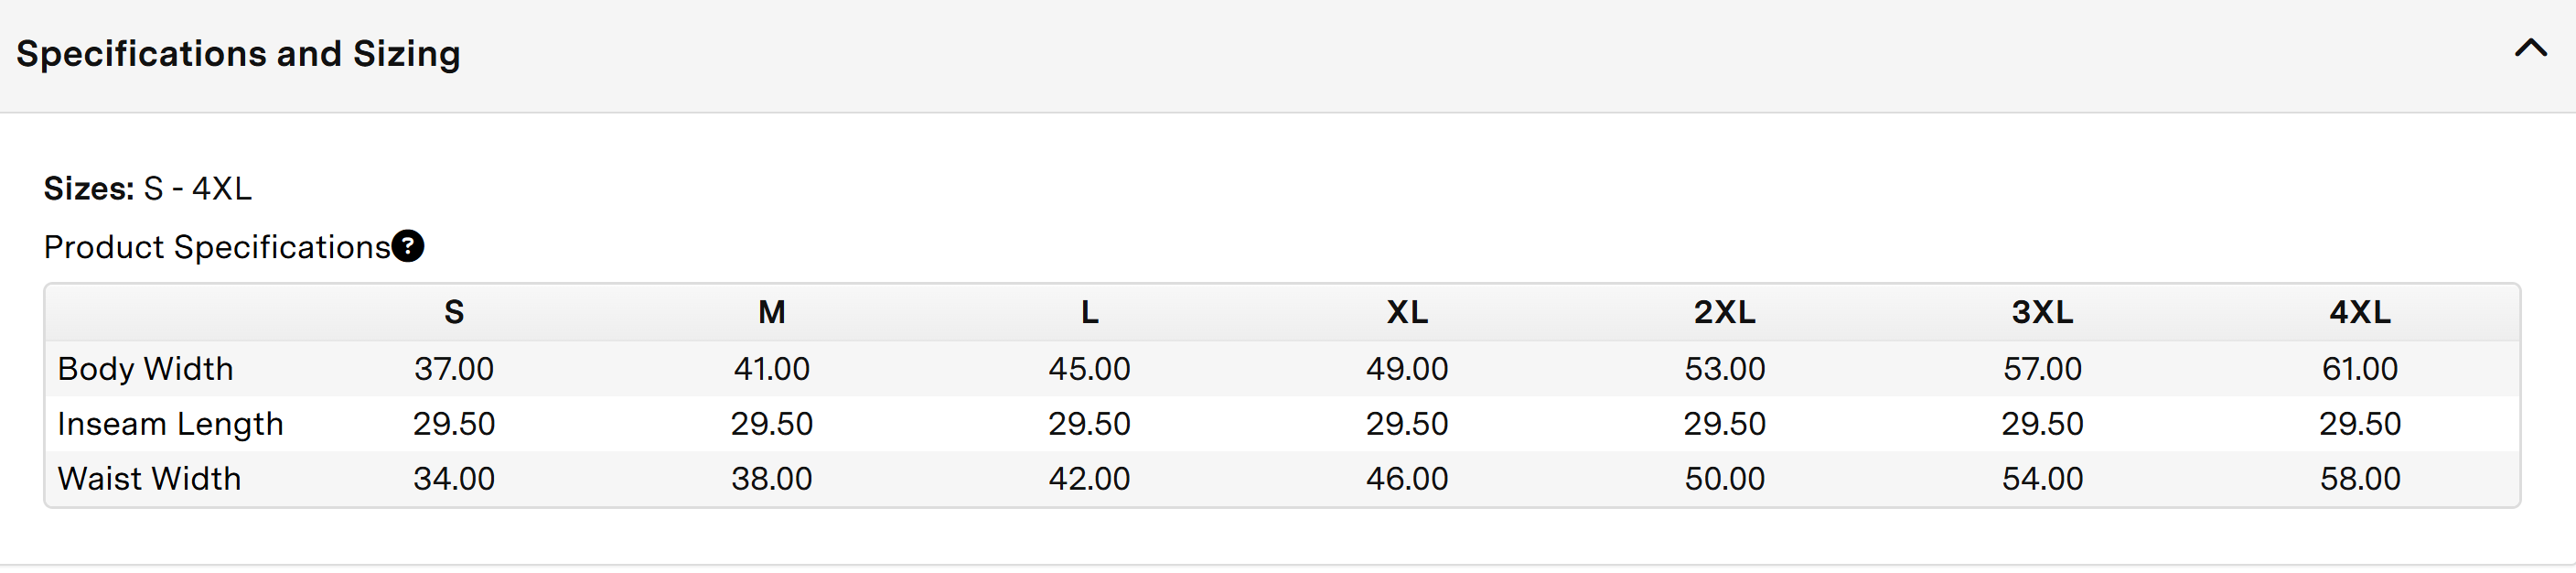This screenshot has height=573, width=2576.
Task: Click the Inseam Length row label
Action: click(171, 424)
